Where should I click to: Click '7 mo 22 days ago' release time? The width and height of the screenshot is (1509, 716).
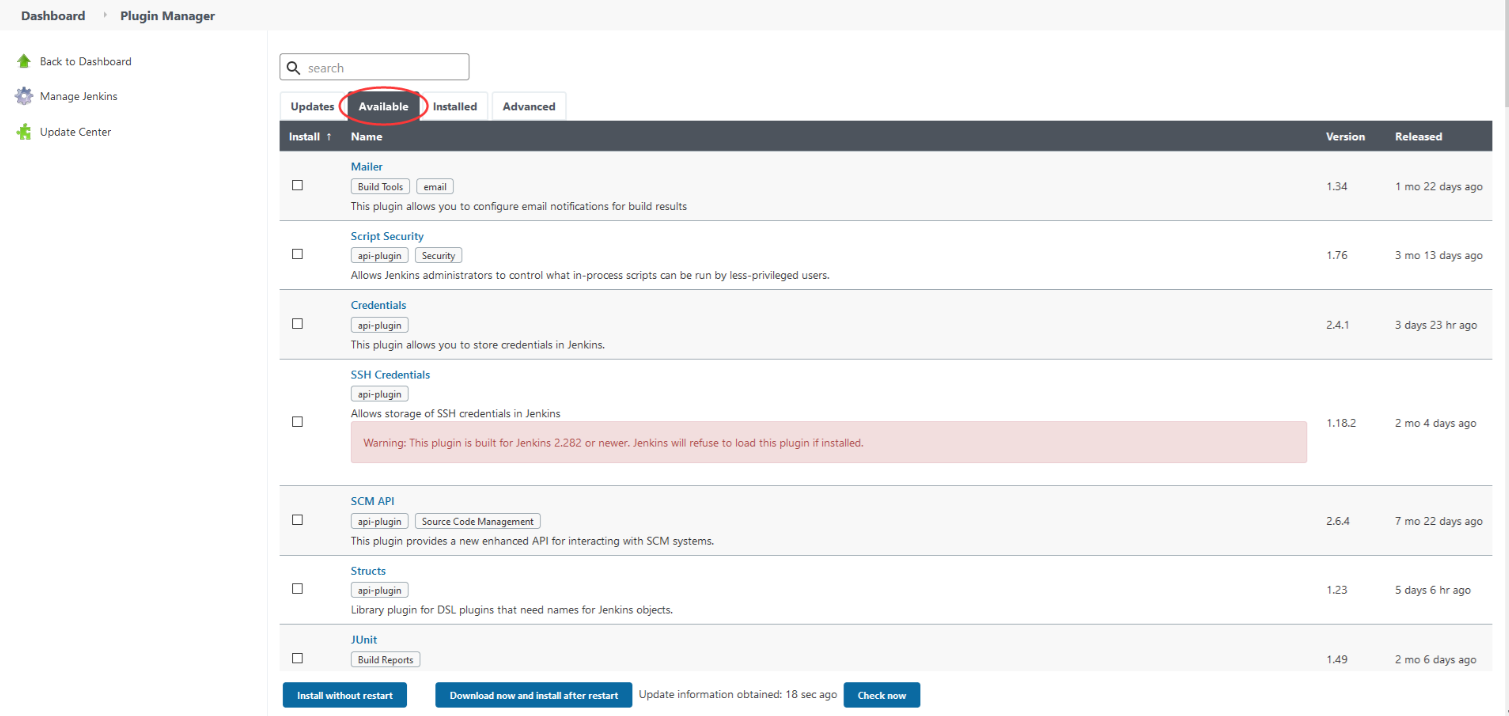point(1439,521)
